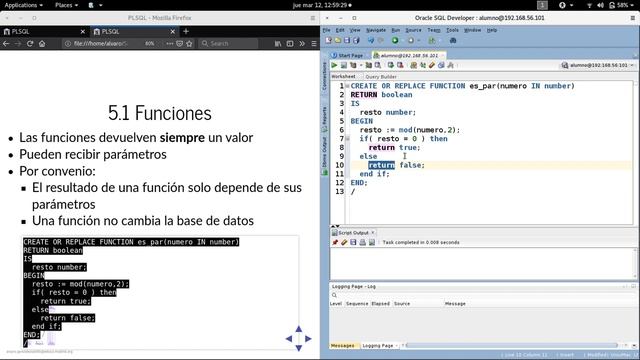
Task: Go back in Firefox
Action: [6, 44]
